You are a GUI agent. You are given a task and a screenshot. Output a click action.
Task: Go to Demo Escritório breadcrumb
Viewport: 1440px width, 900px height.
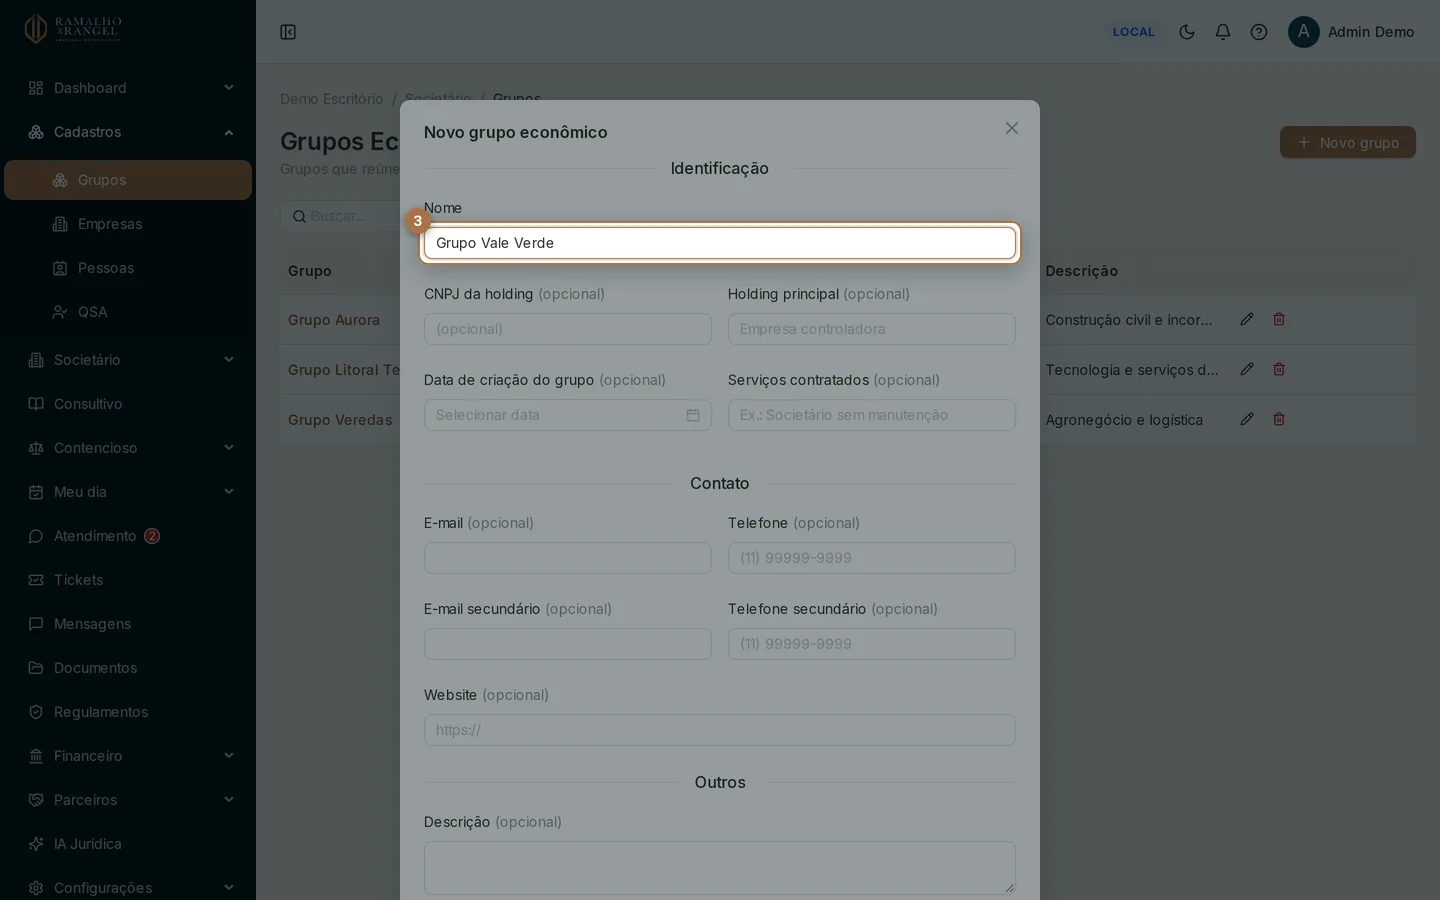331,99
